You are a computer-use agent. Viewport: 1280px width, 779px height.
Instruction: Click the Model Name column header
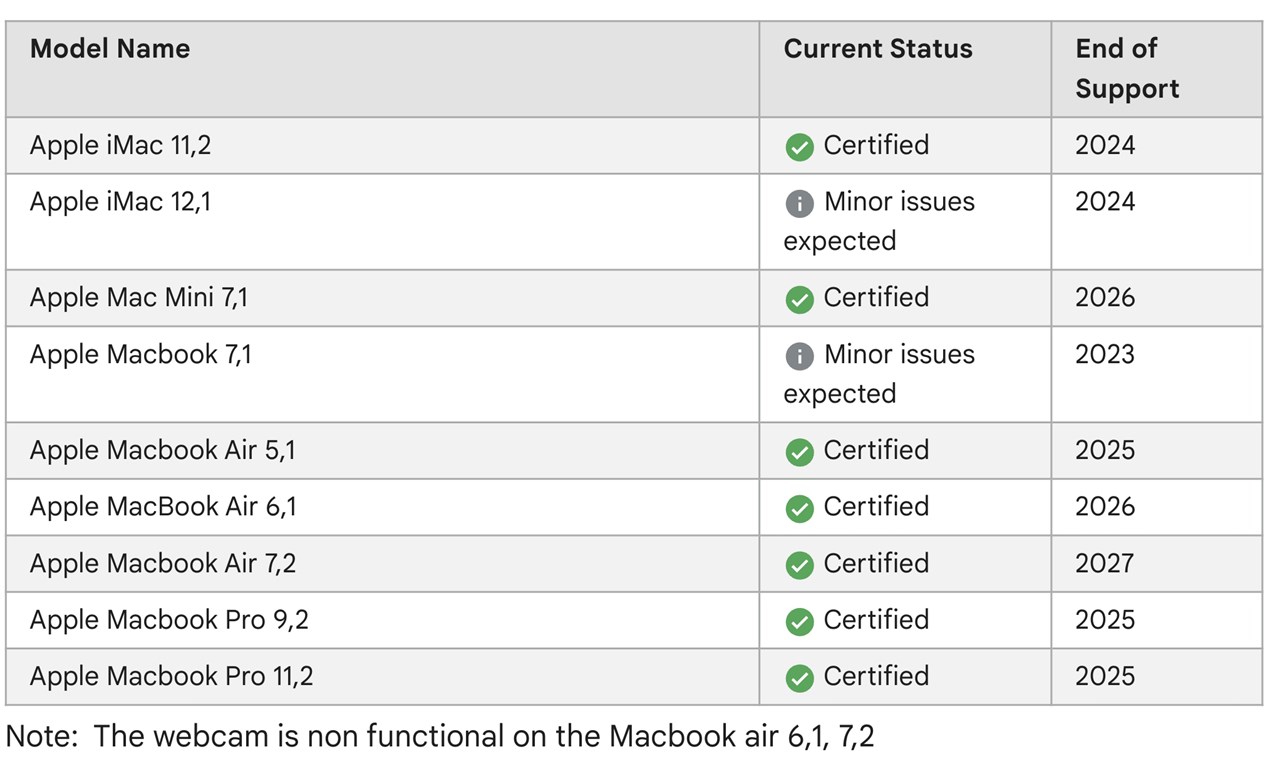coord(110,49)
